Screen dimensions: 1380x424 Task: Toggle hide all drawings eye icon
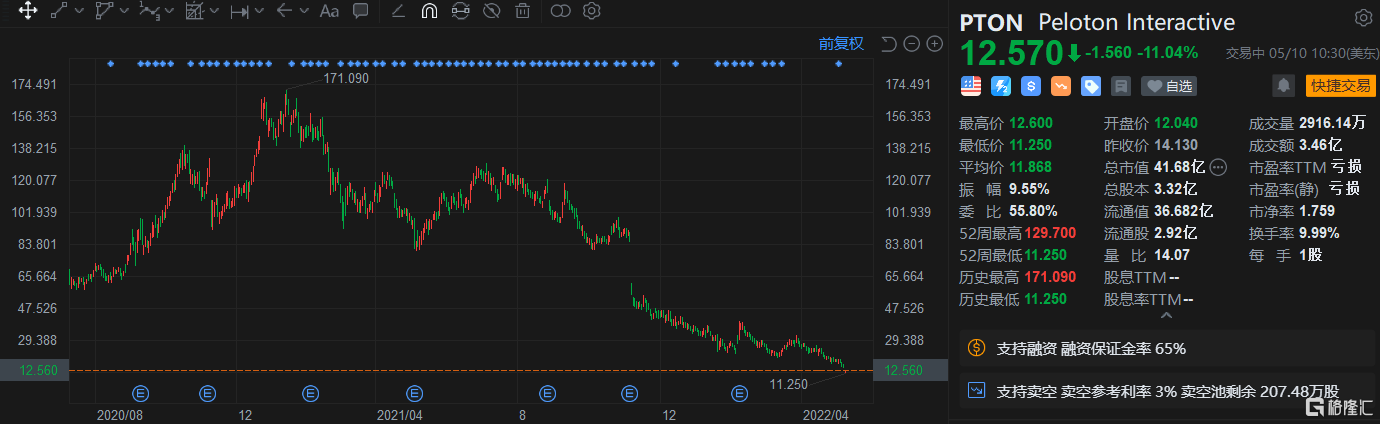tap(491, 12)
